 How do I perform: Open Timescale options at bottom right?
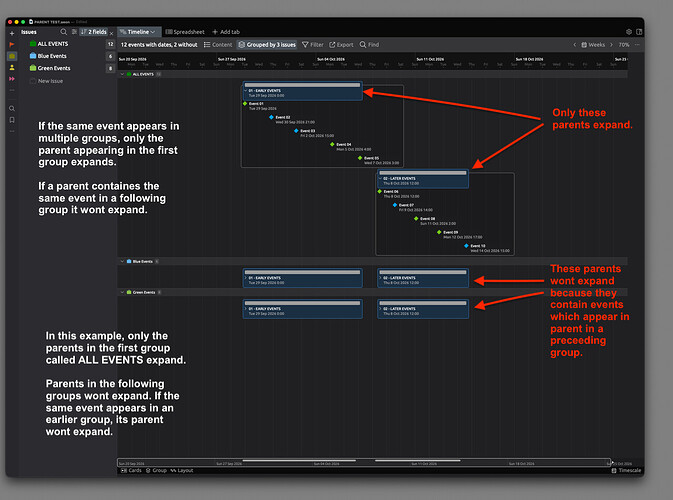tap(626, 471)
